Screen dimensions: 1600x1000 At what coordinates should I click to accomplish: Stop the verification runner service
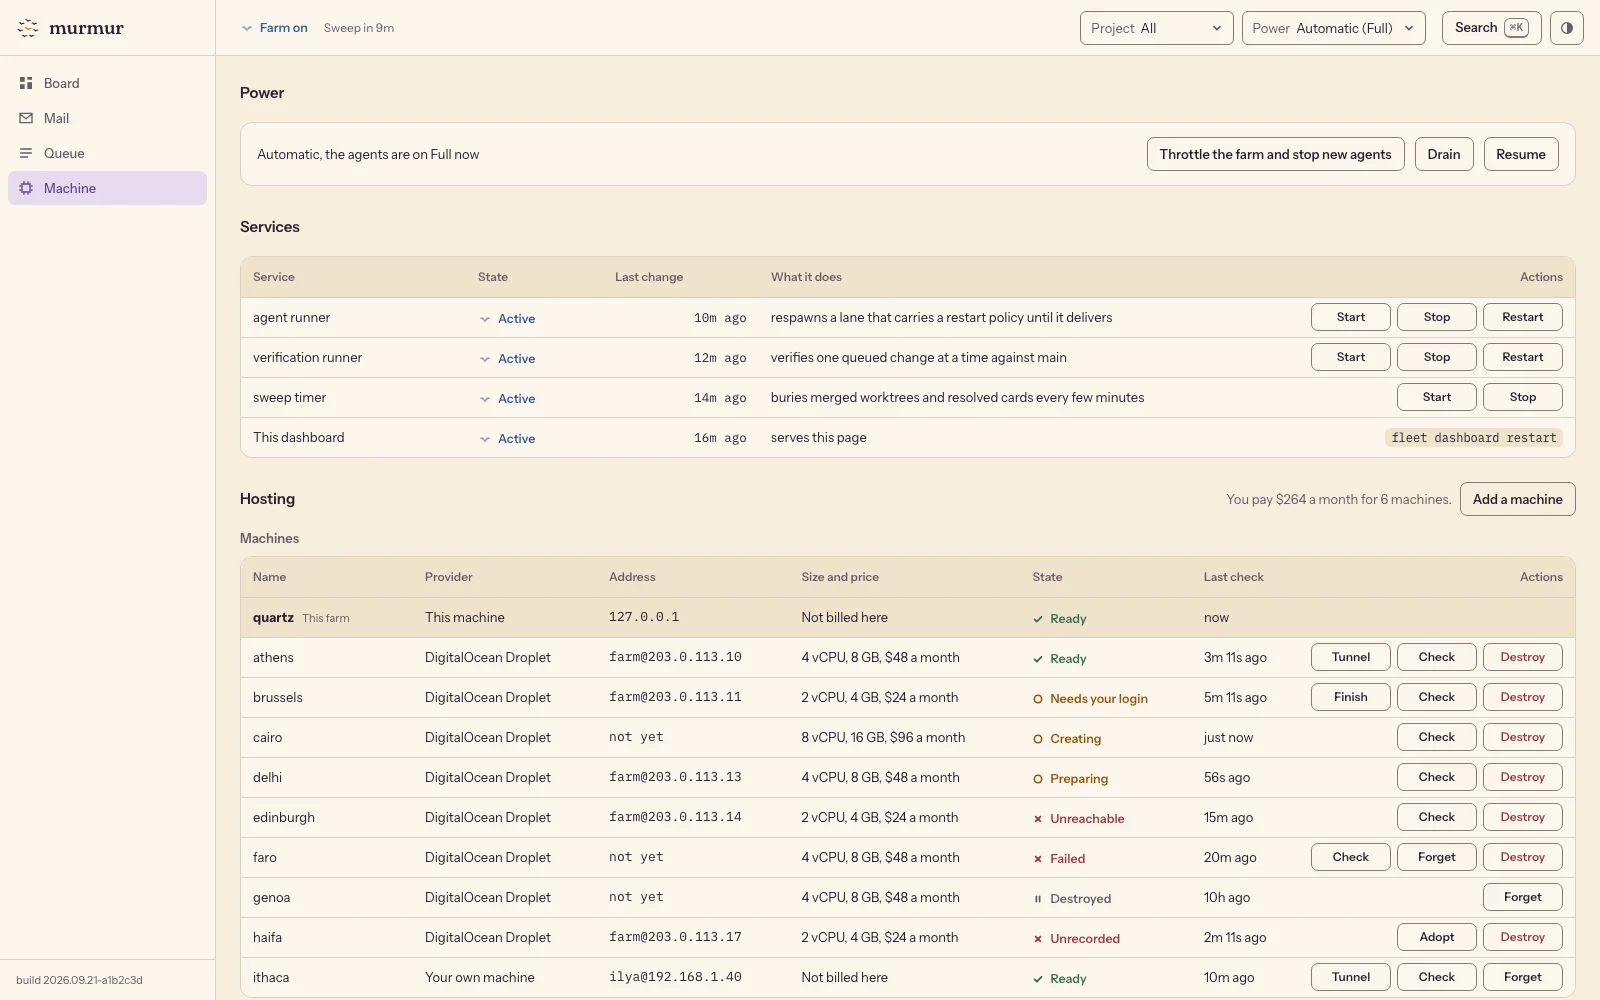tap(1437, 357)
